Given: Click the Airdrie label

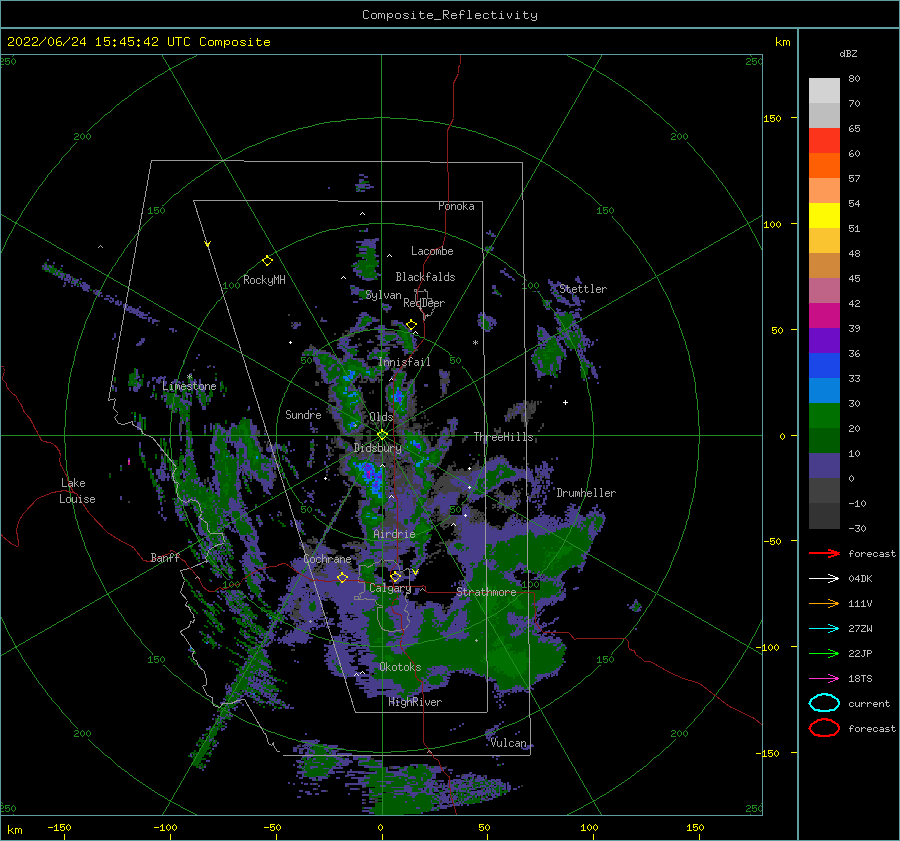Looking at the screenshot, I should [394, 534].
